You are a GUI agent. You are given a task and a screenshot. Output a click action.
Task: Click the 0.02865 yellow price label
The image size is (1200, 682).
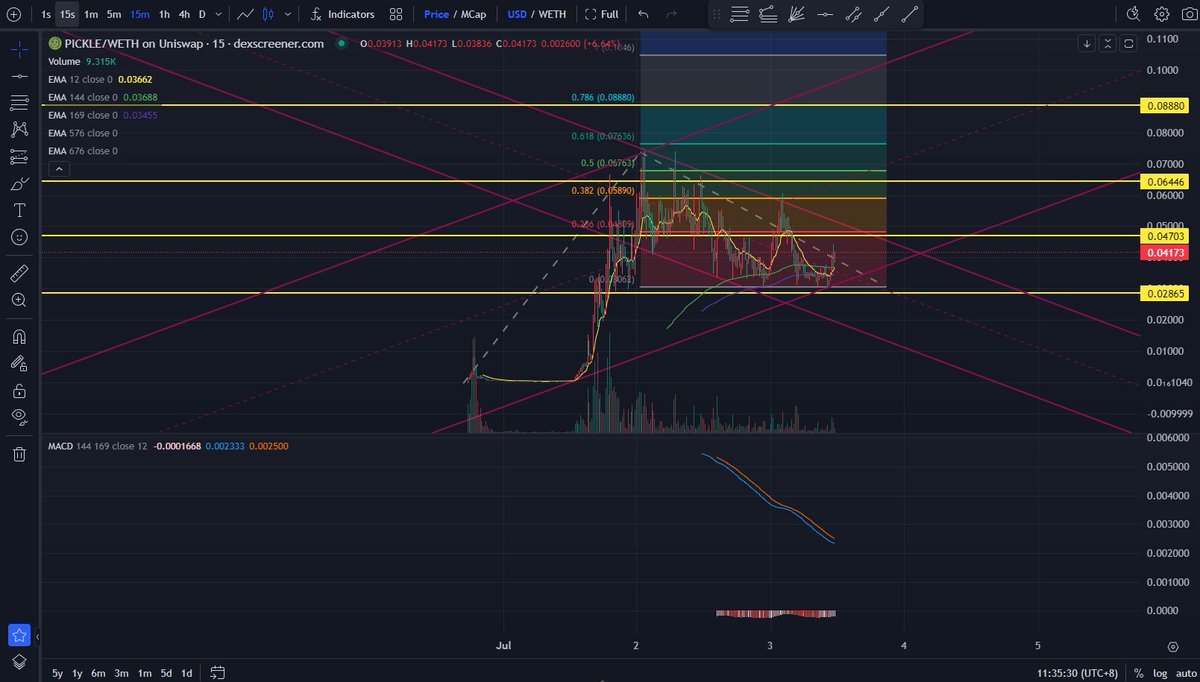pos(1163,292)
